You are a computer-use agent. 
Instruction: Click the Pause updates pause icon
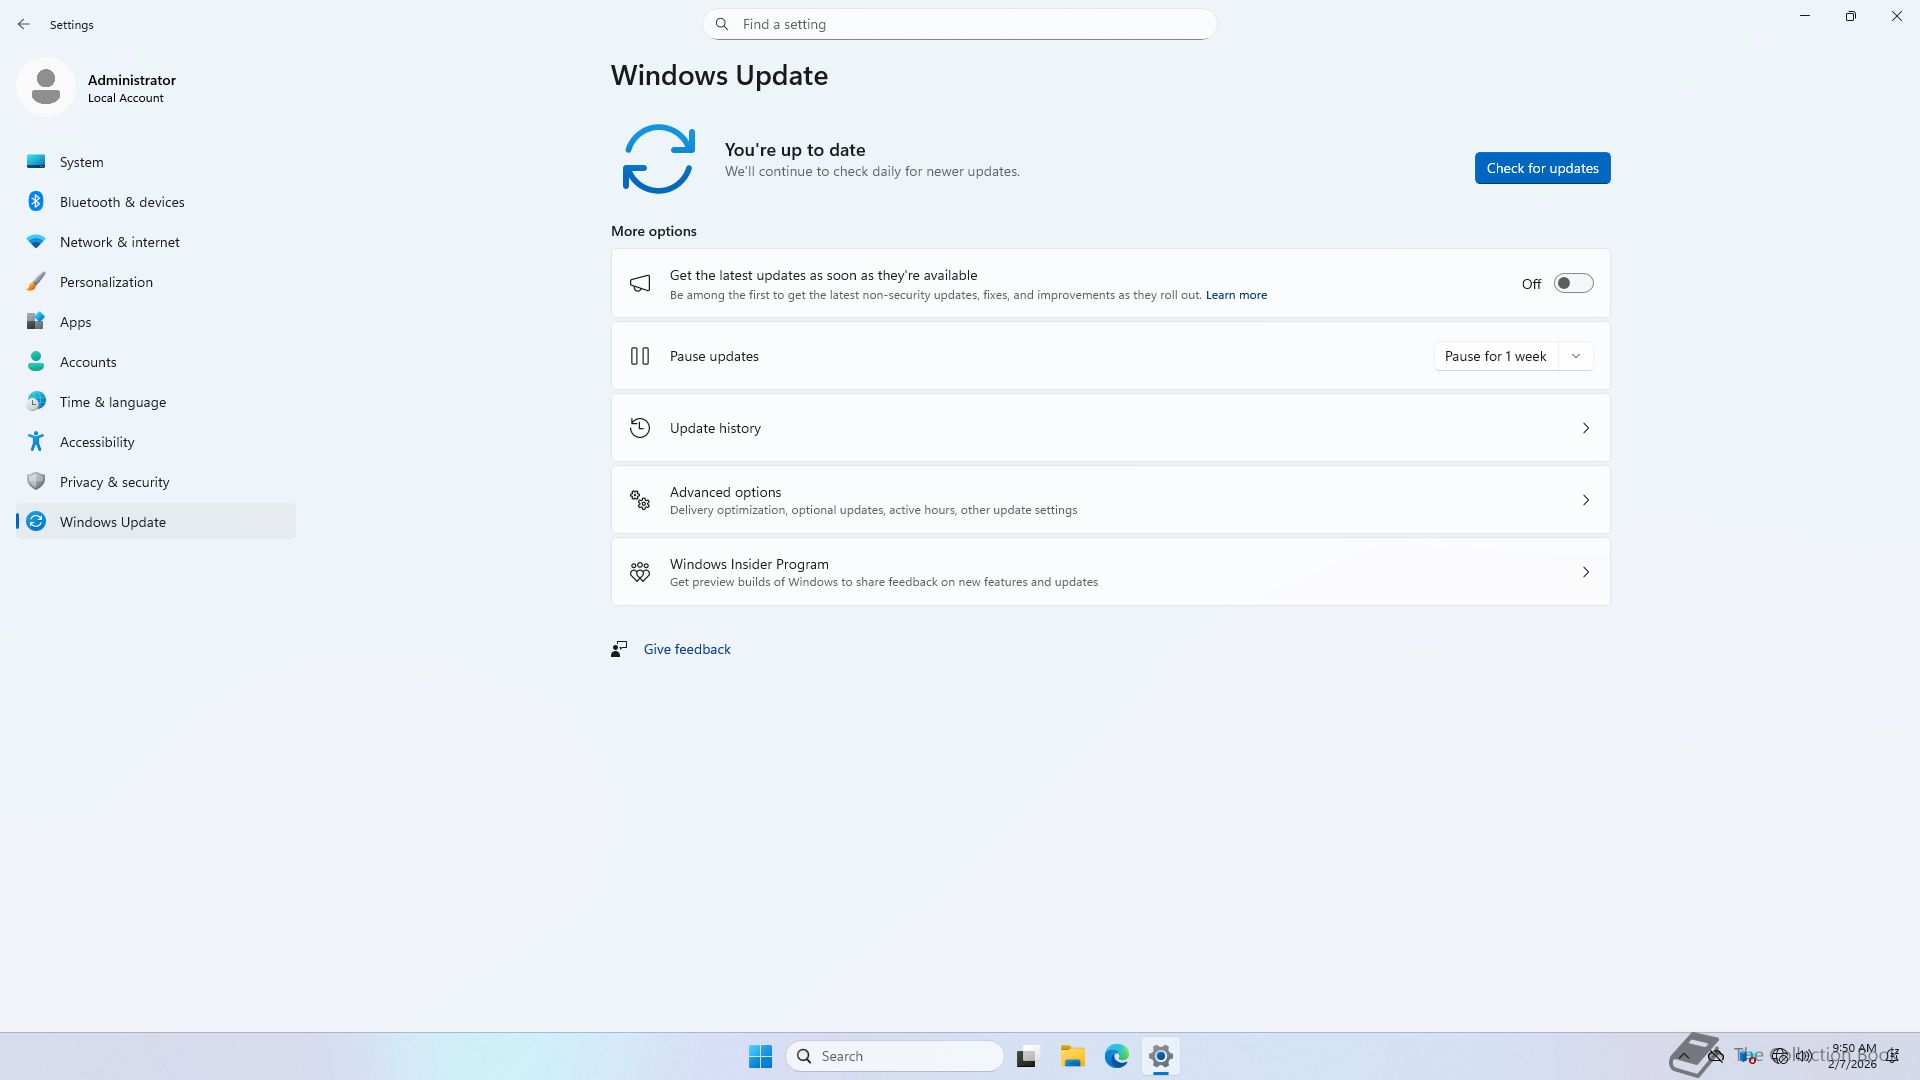(x=640, y=356)
